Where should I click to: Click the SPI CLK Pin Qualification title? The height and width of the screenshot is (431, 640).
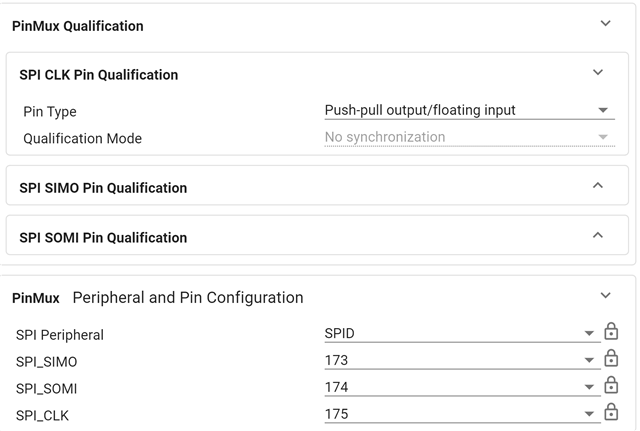pyautogui.click(x=98, y=74)
